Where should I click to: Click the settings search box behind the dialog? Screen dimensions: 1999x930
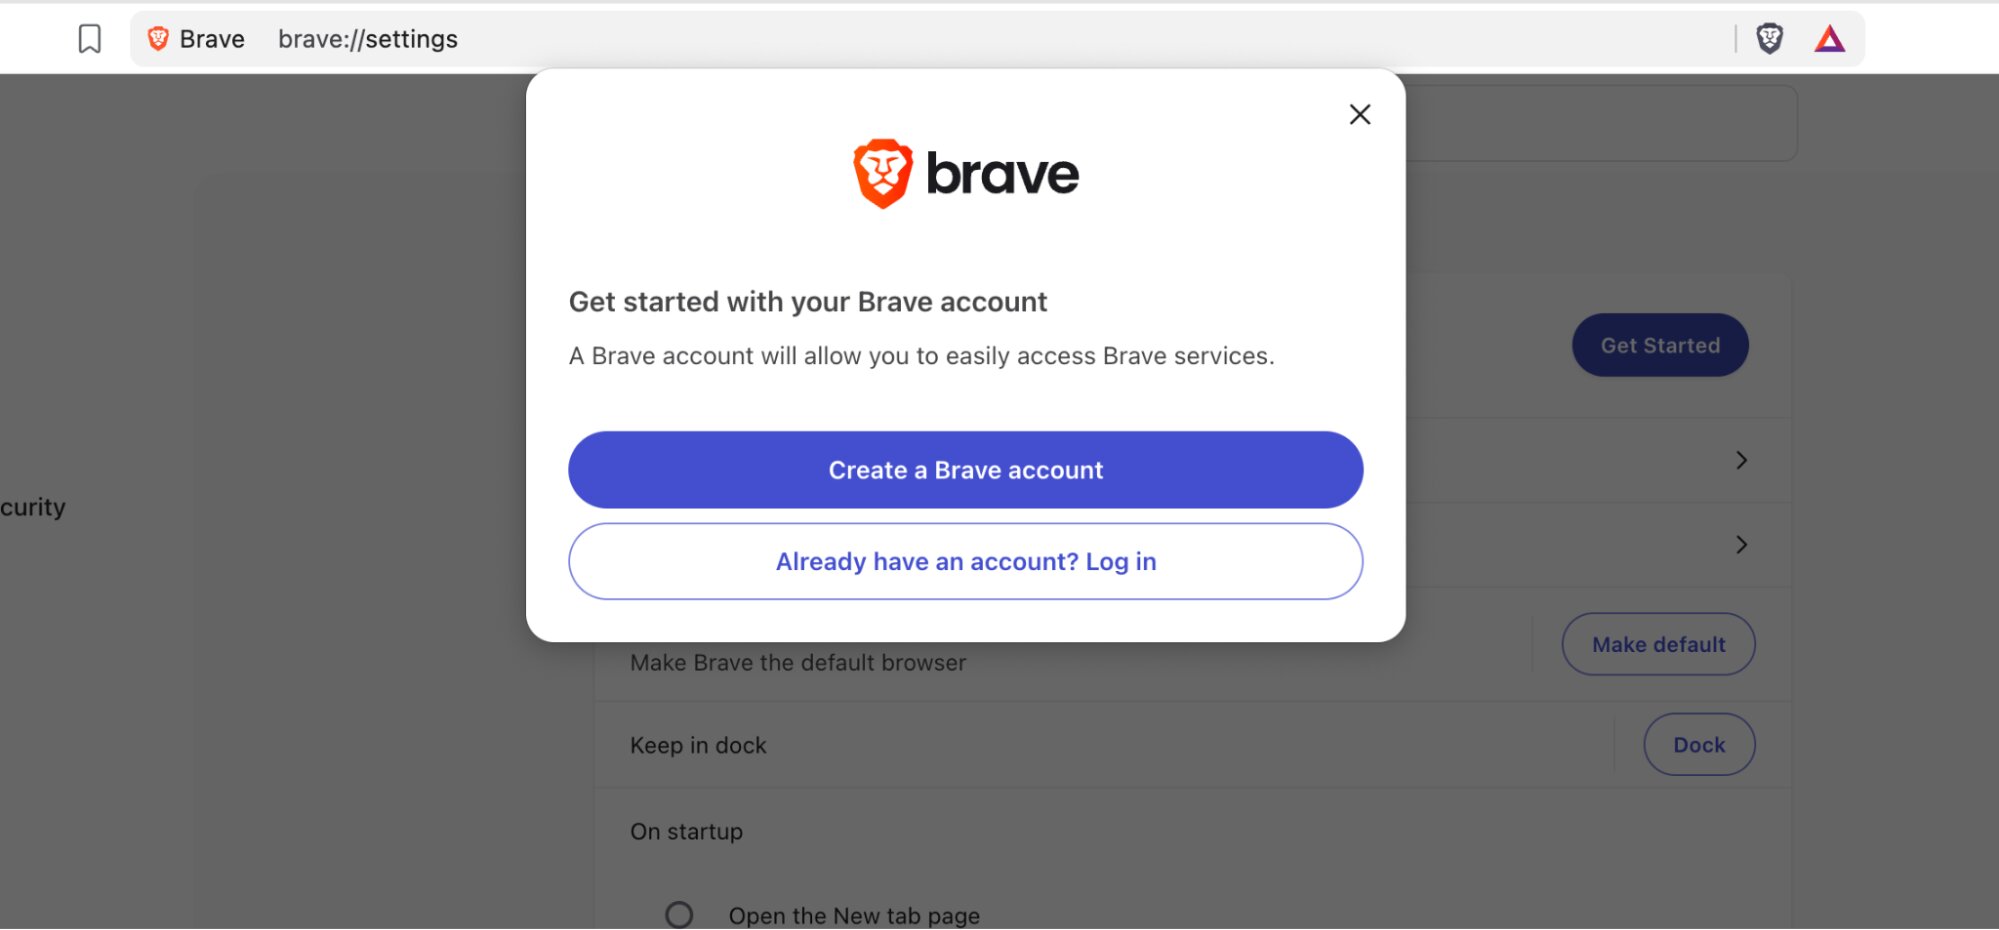pos(1600,123)
